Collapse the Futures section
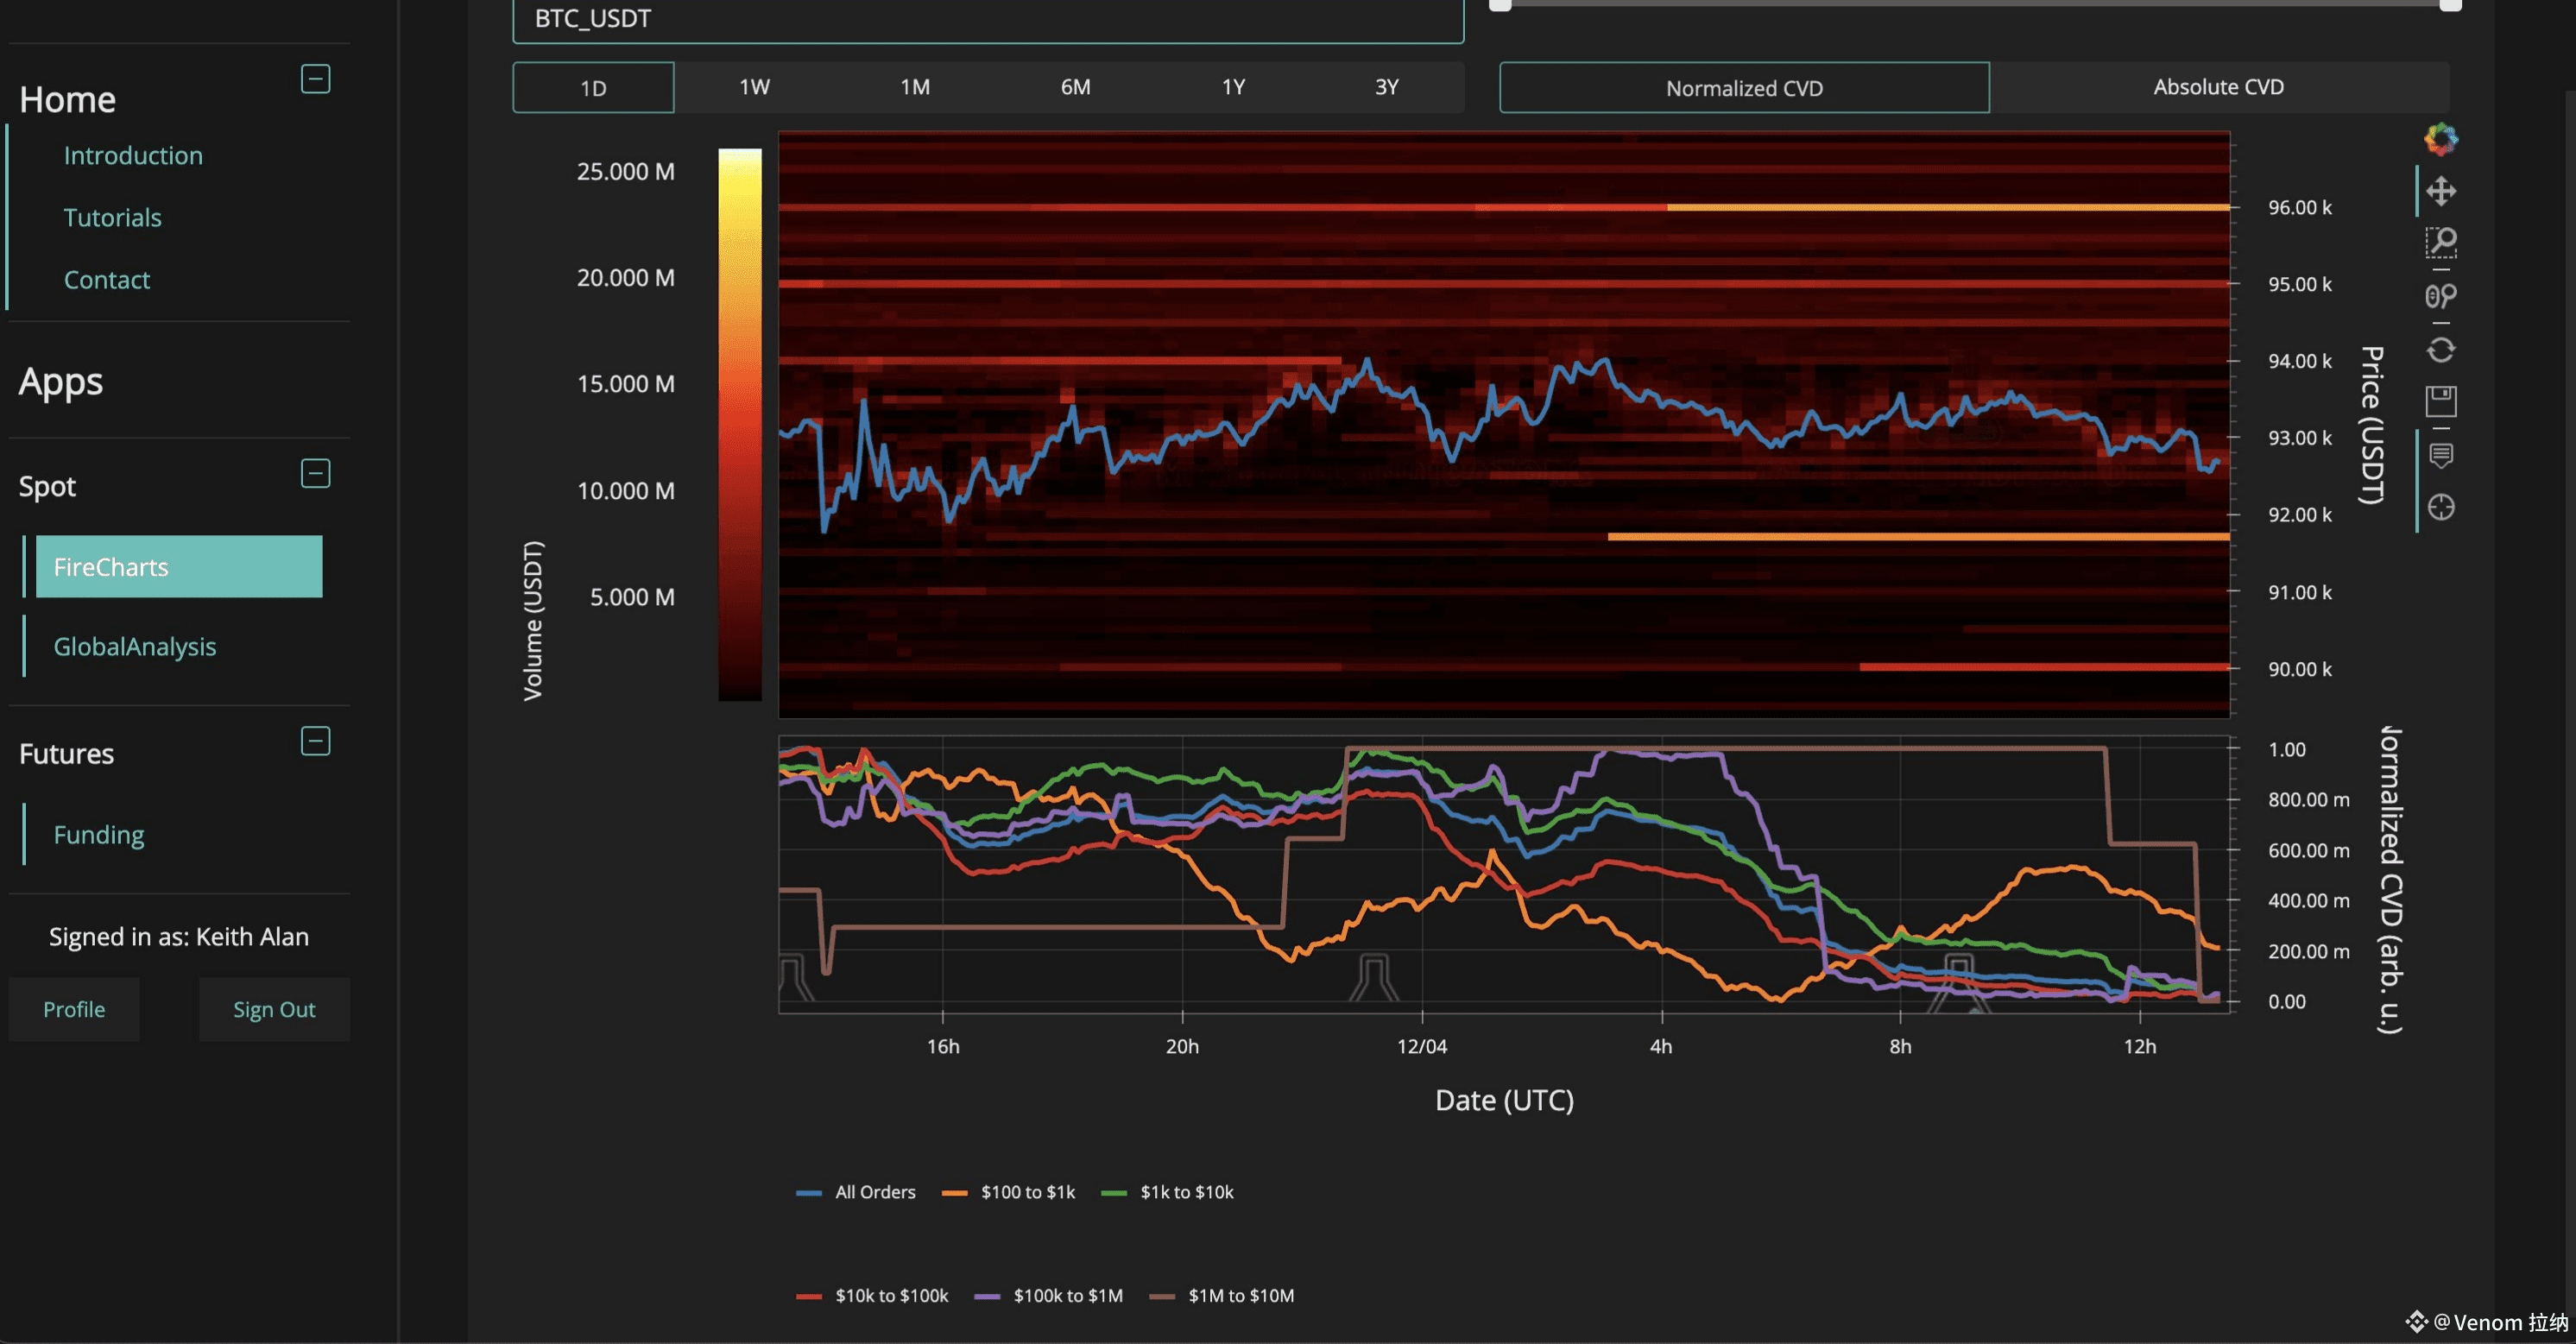 [315, 741]
